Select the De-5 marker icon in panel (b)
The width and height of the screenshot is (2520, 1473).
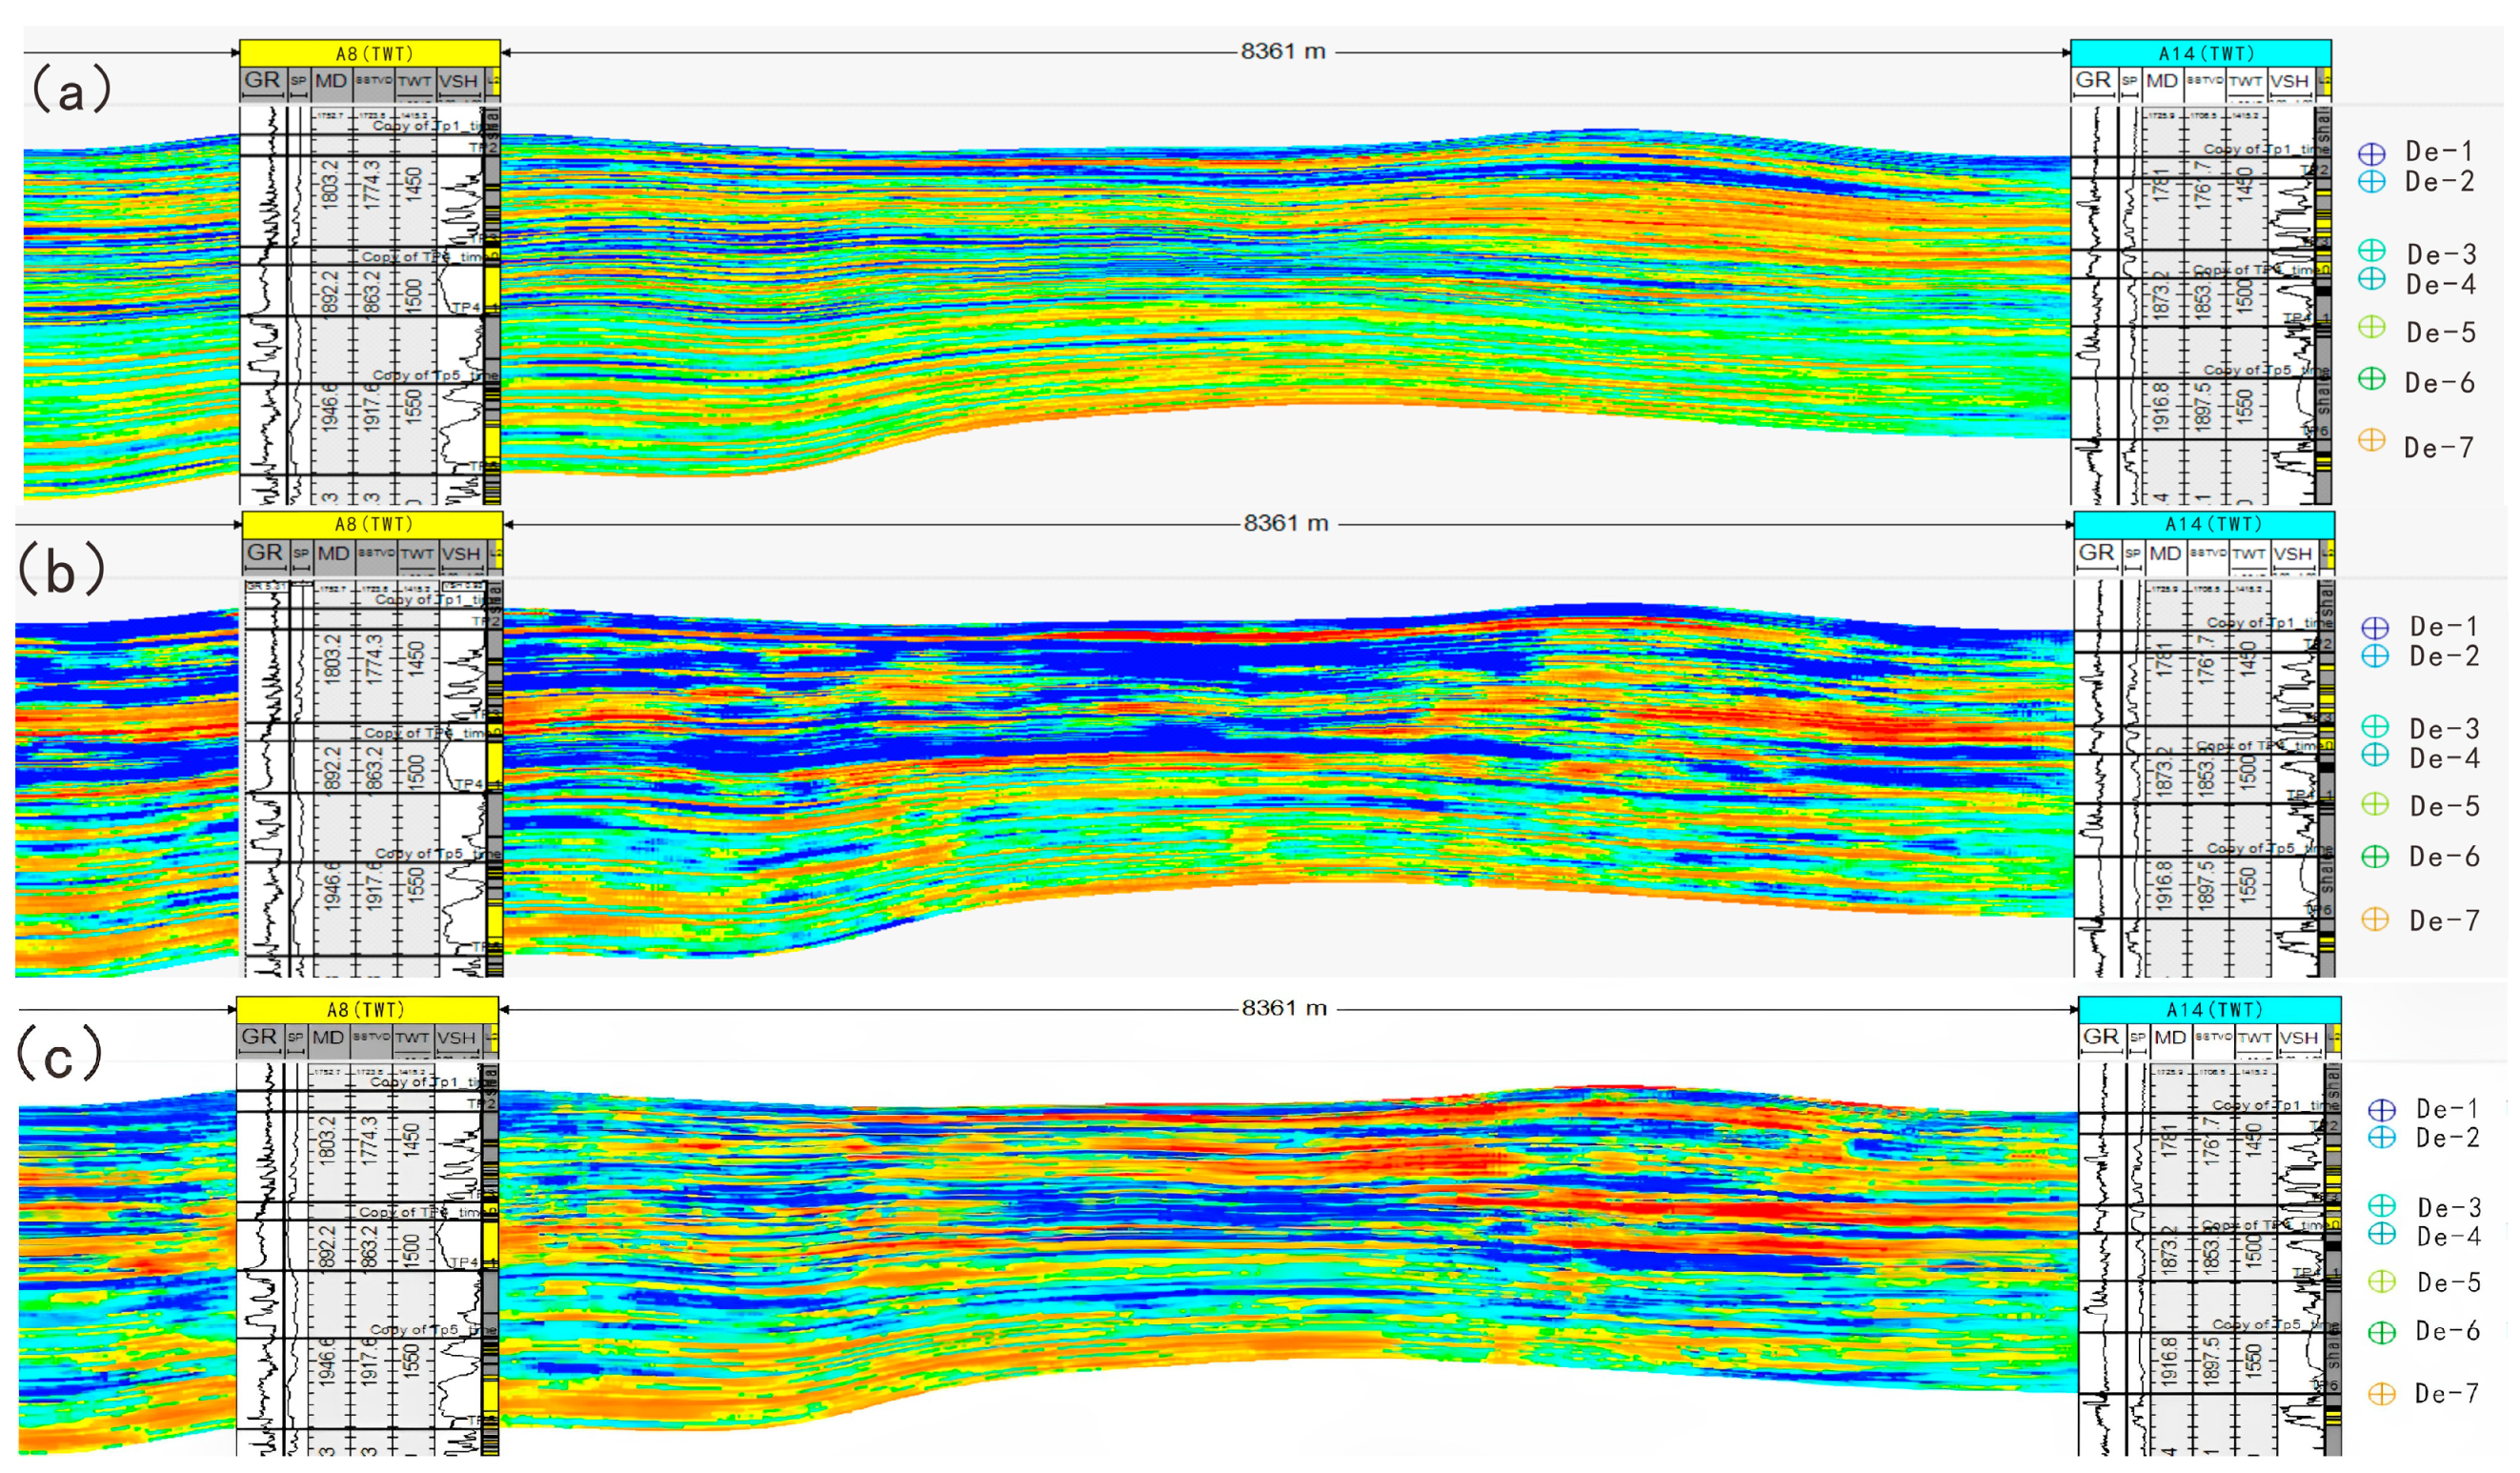[x=2375, y=804]
